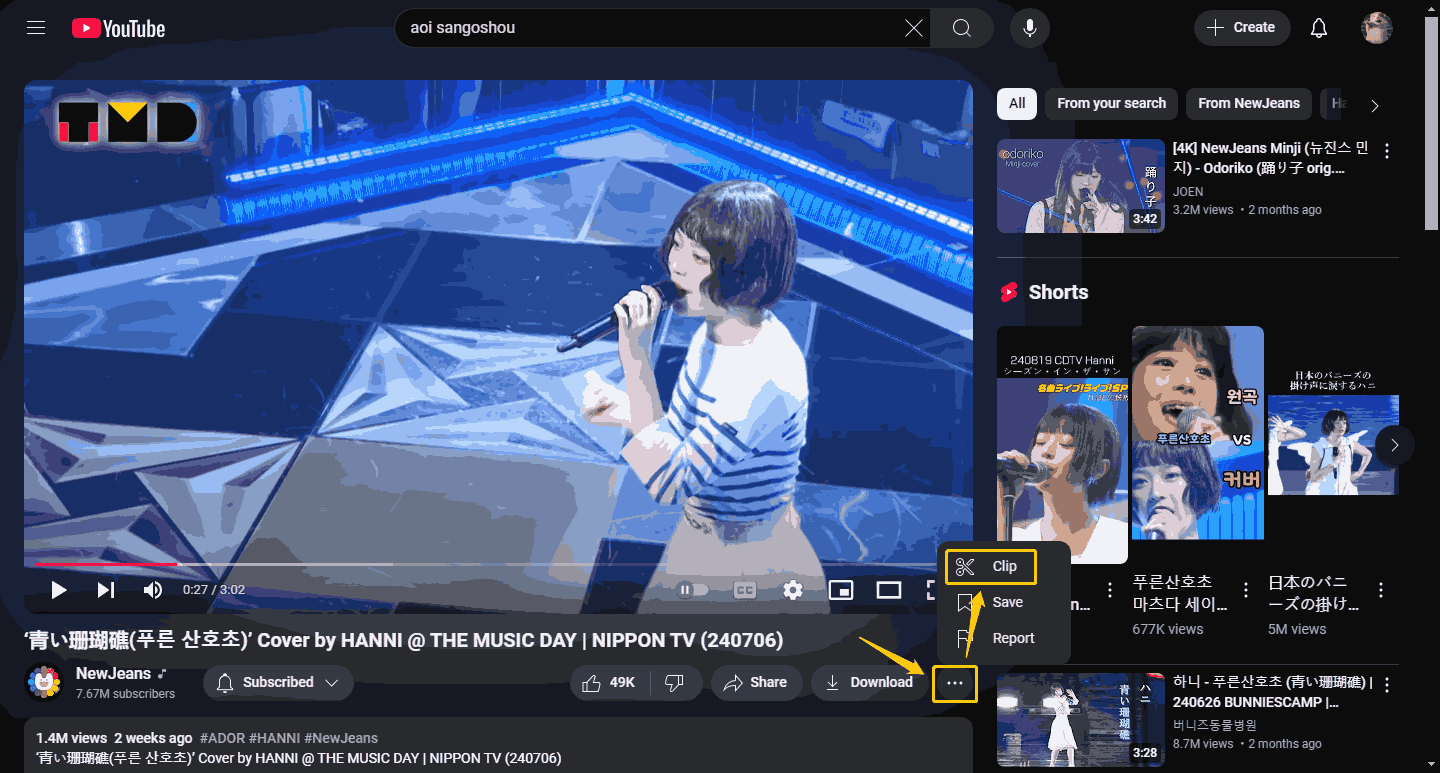
Task: Open the options for the BUNNIESCAMP video
Action: coord(1387,685)
